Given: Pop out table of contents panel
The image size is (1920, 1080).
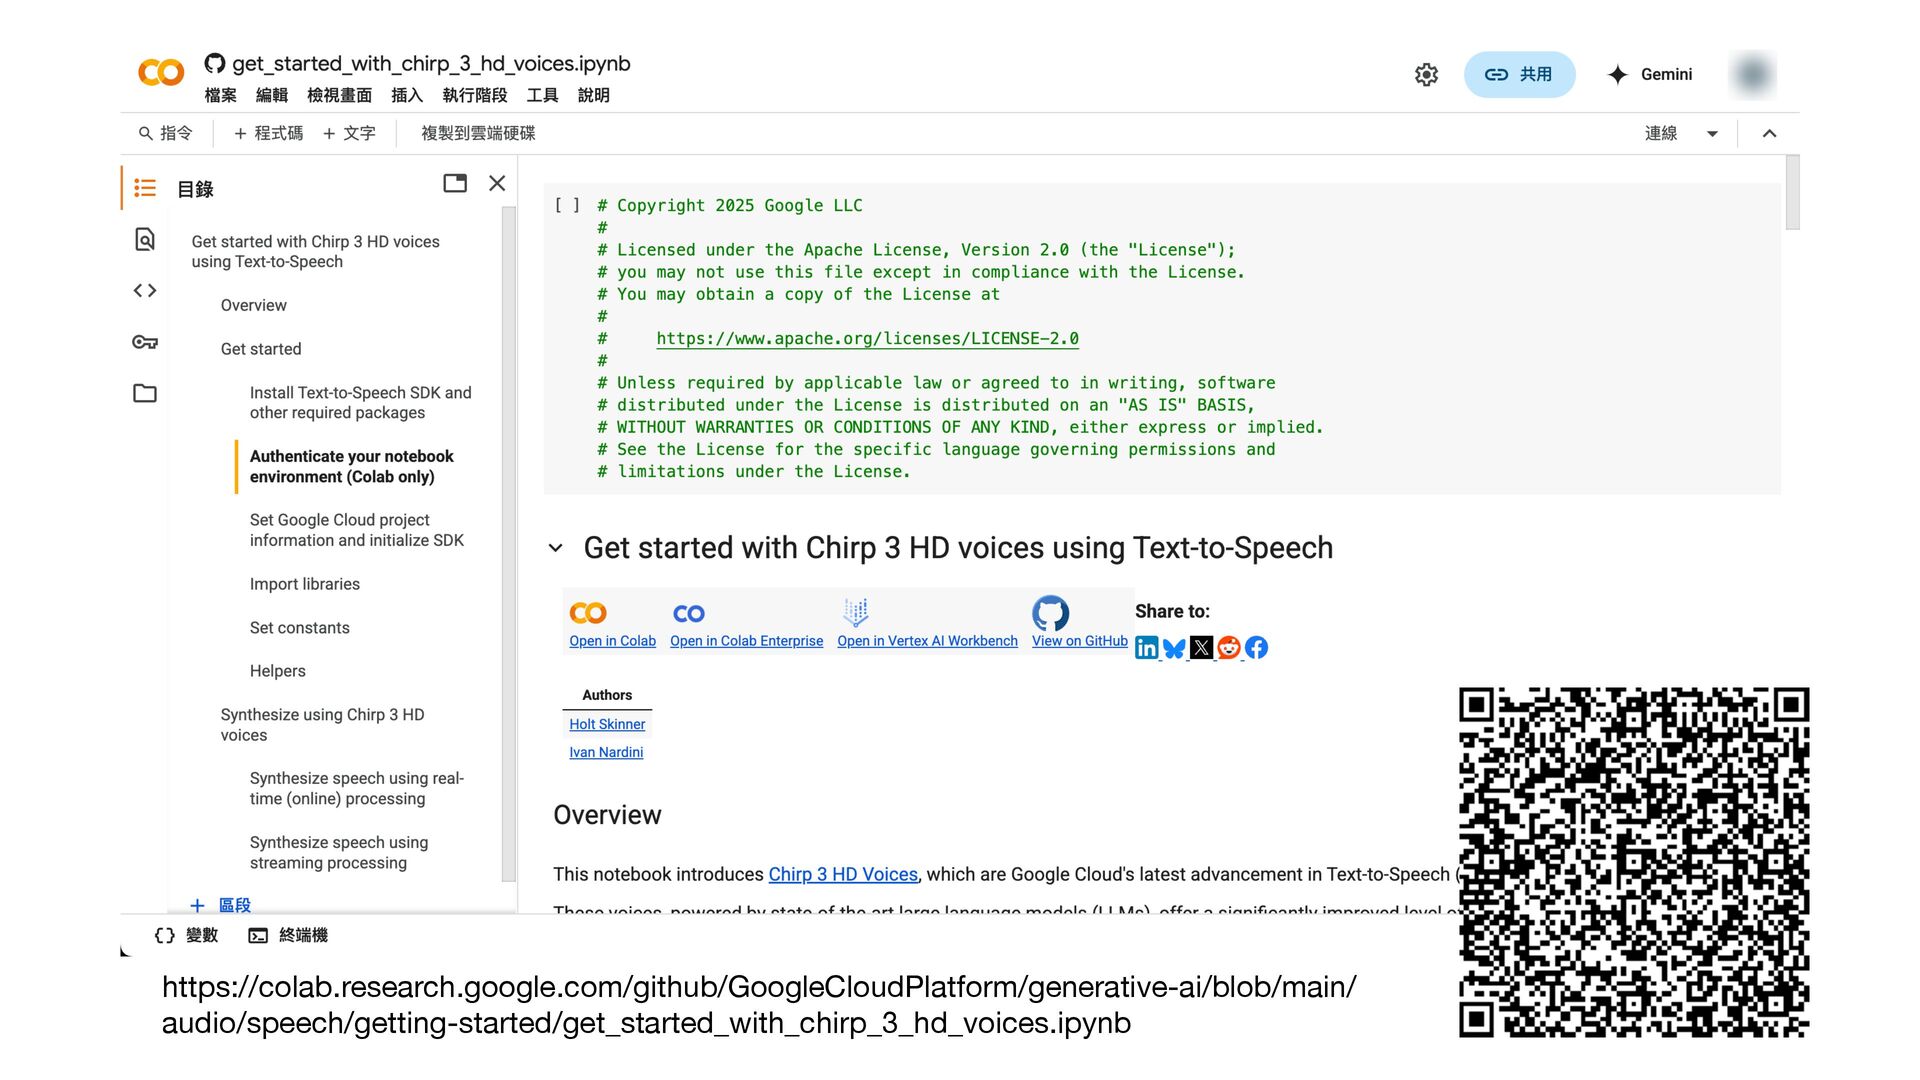Looking at the screenshot, I should (455, 183).
